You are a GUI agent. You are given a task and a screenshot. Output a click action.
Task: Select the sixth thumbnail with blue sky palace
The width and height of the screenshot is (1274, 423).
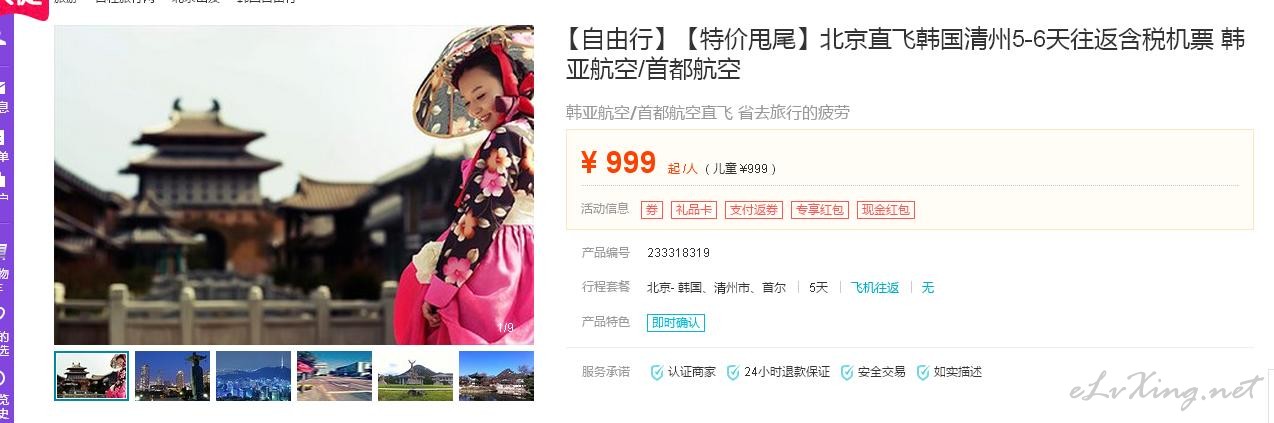pos(496,376)
